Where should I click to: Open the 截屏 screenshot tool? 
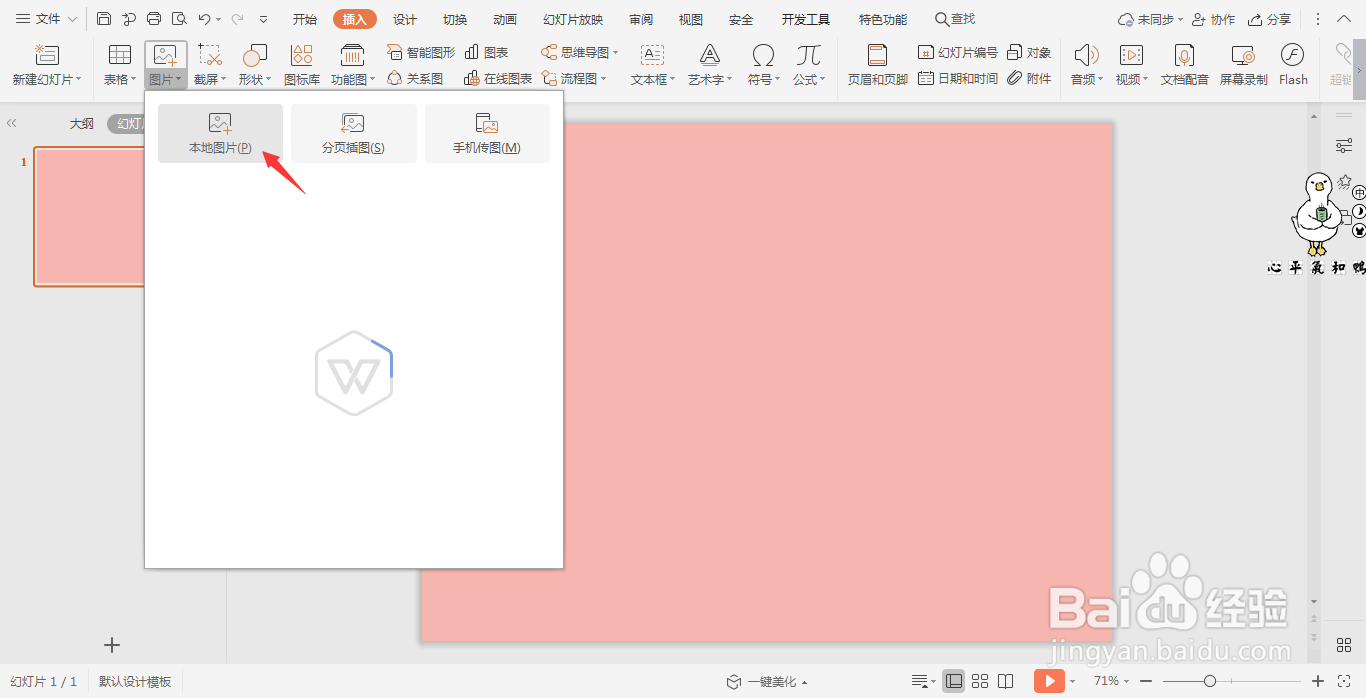210,64
